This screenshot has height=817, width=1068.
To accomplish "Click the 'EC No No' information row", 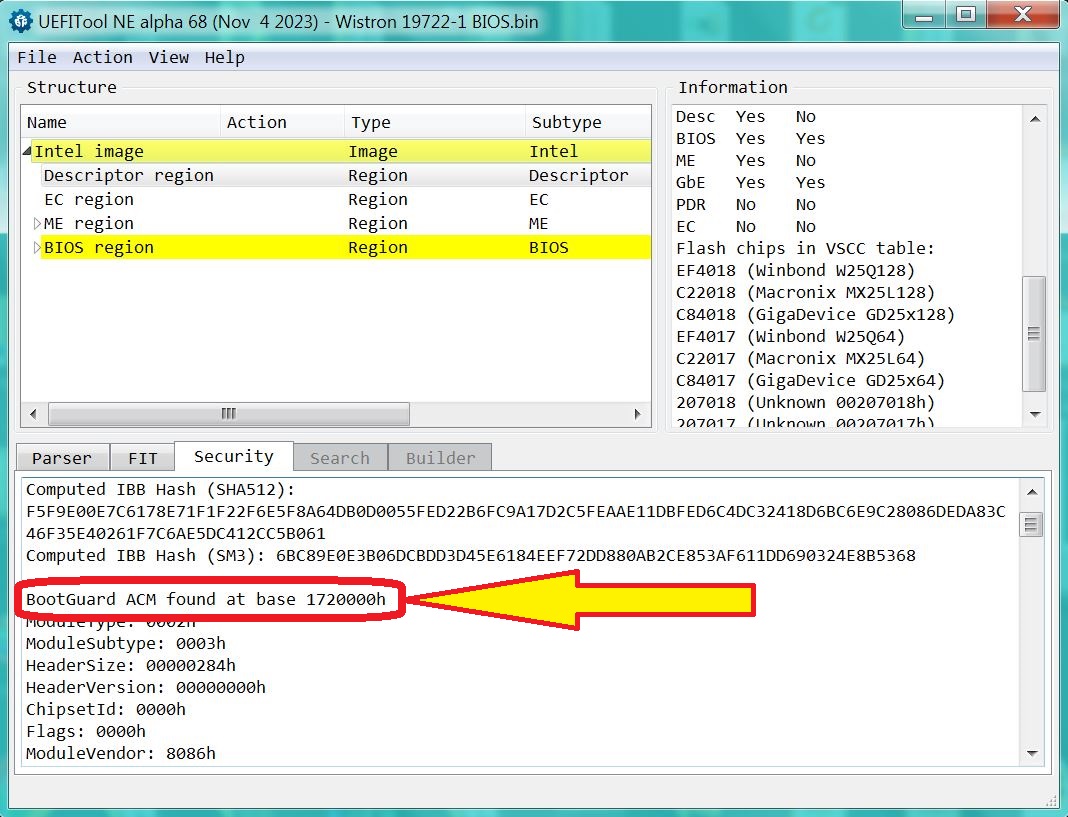I will pos(746,226).
